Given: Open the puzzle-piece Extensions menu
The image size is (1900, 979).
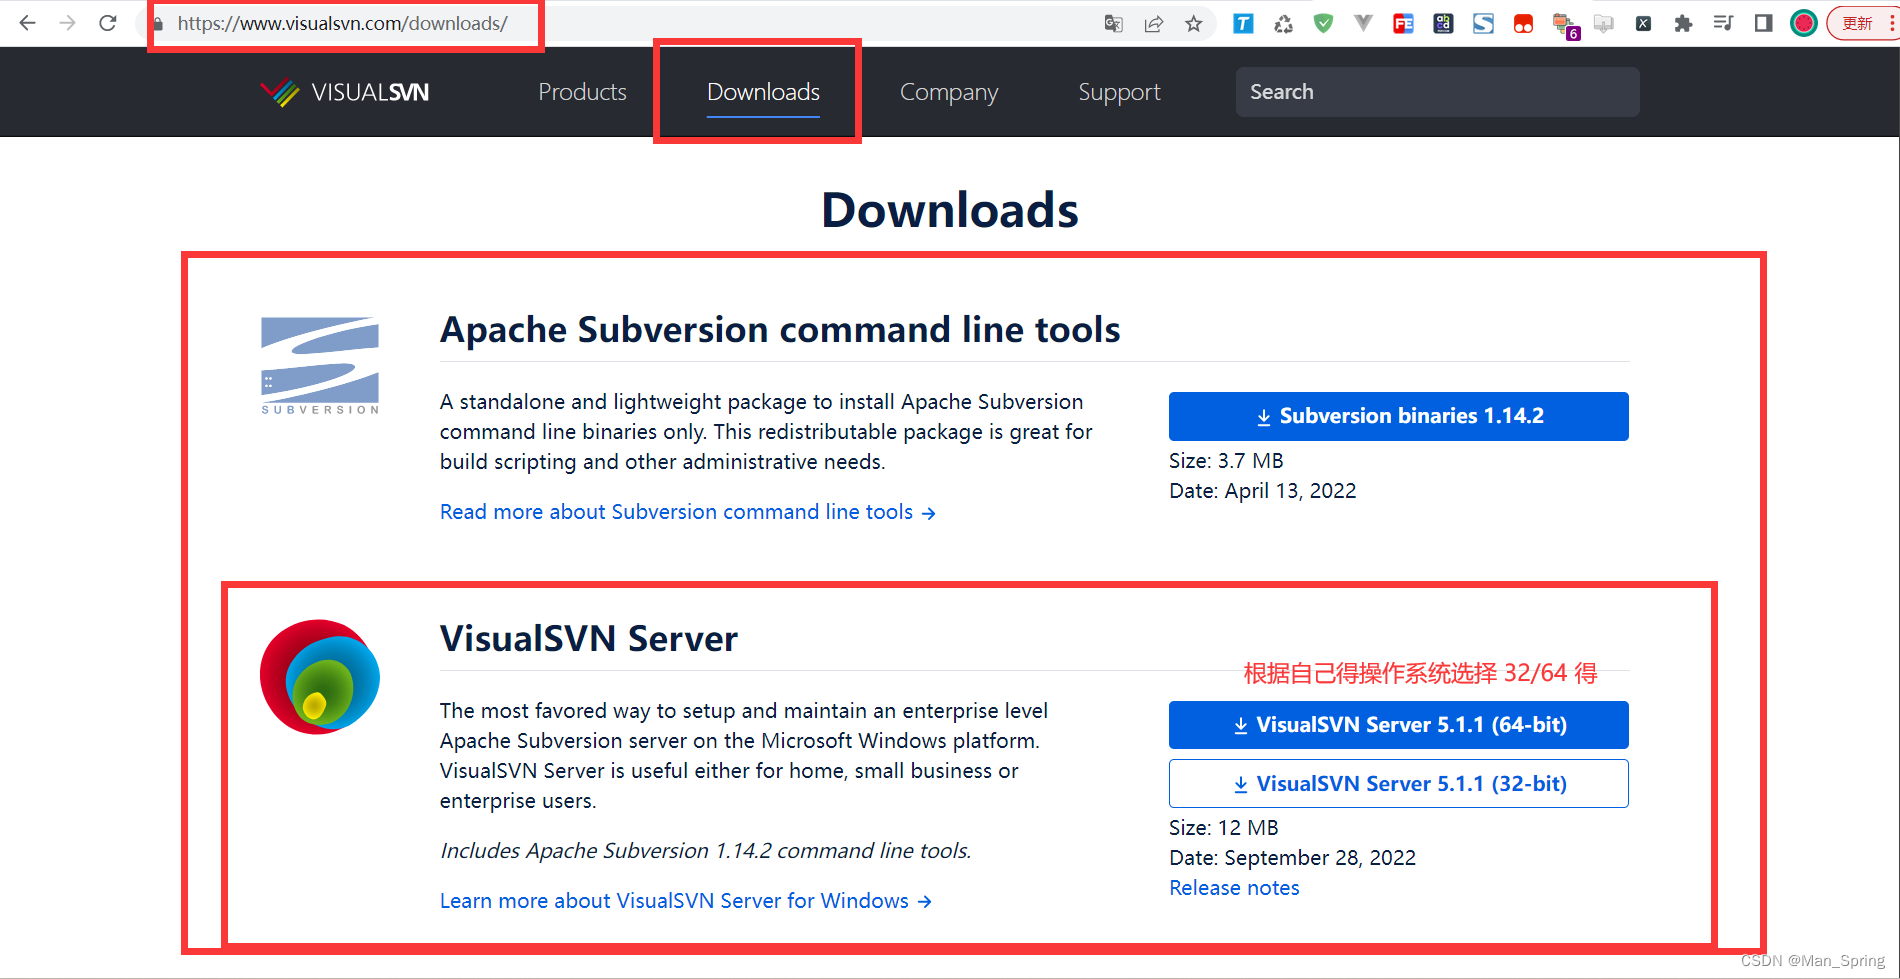Looking at the screenshot, I should (x=1683, y=23).
